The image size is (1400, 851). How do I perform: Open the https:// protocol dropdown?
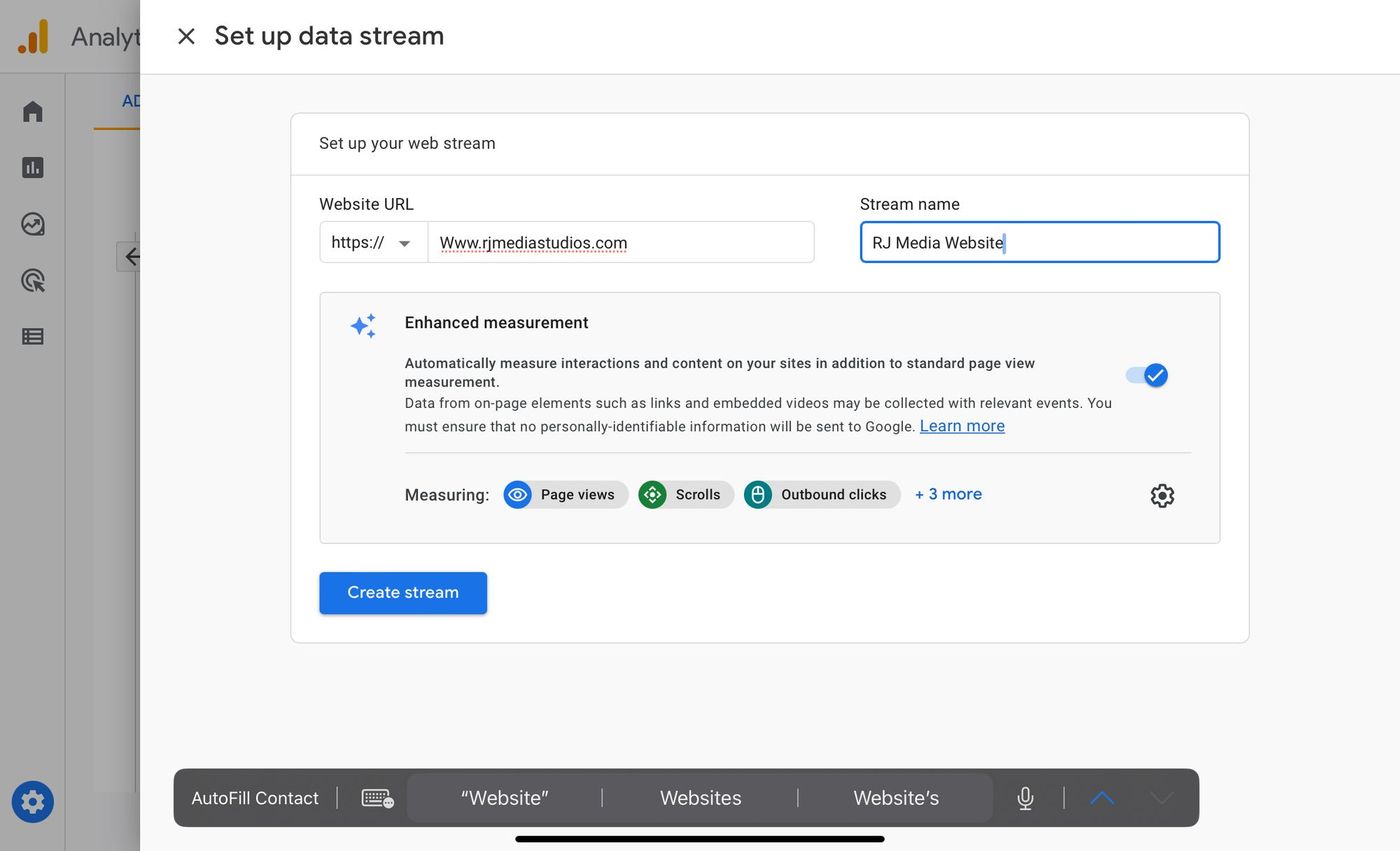click(373, 243)
